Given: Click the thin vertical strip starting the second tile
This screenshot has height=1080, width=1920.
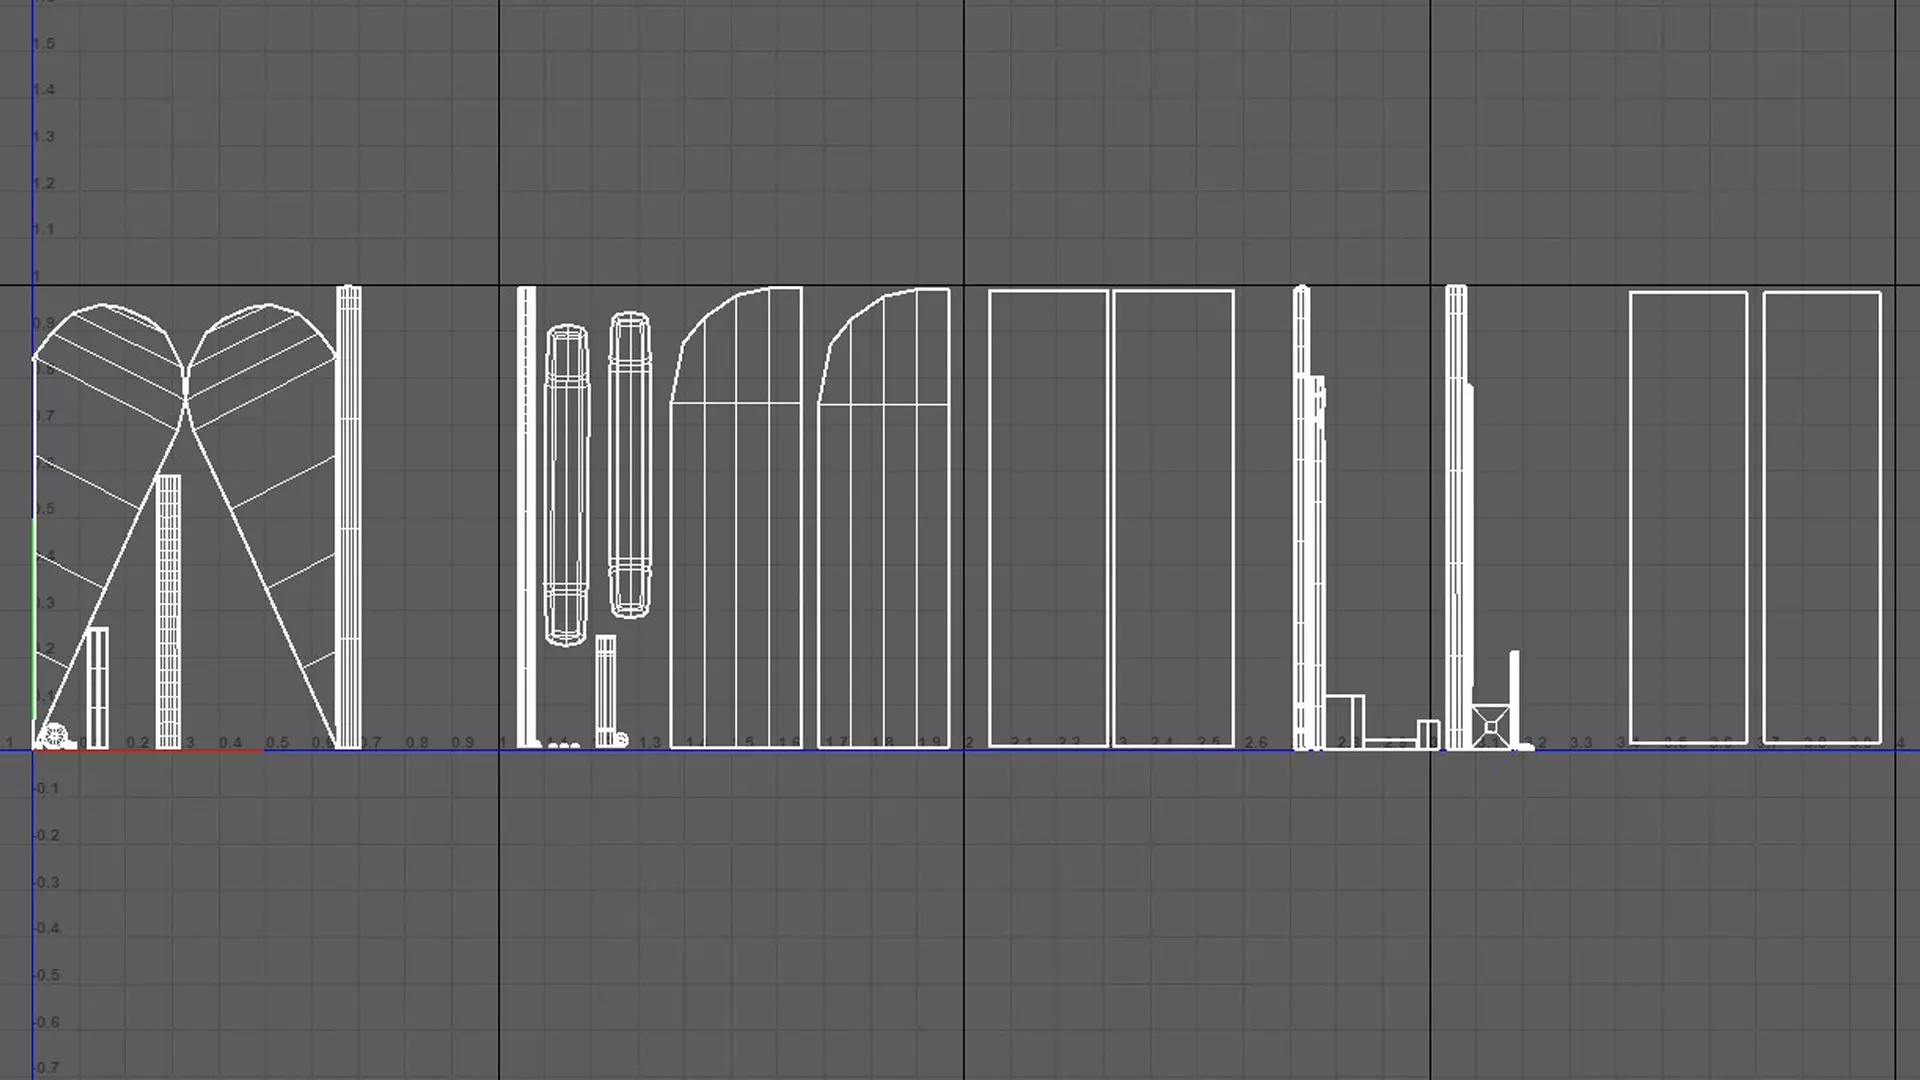Looking at the screenshot, I should point(526,515).
